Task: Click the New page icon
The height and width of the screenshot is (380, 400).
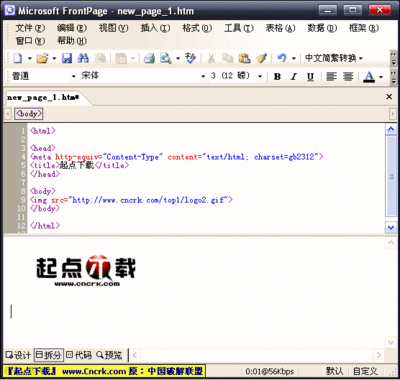Action: 18,58
